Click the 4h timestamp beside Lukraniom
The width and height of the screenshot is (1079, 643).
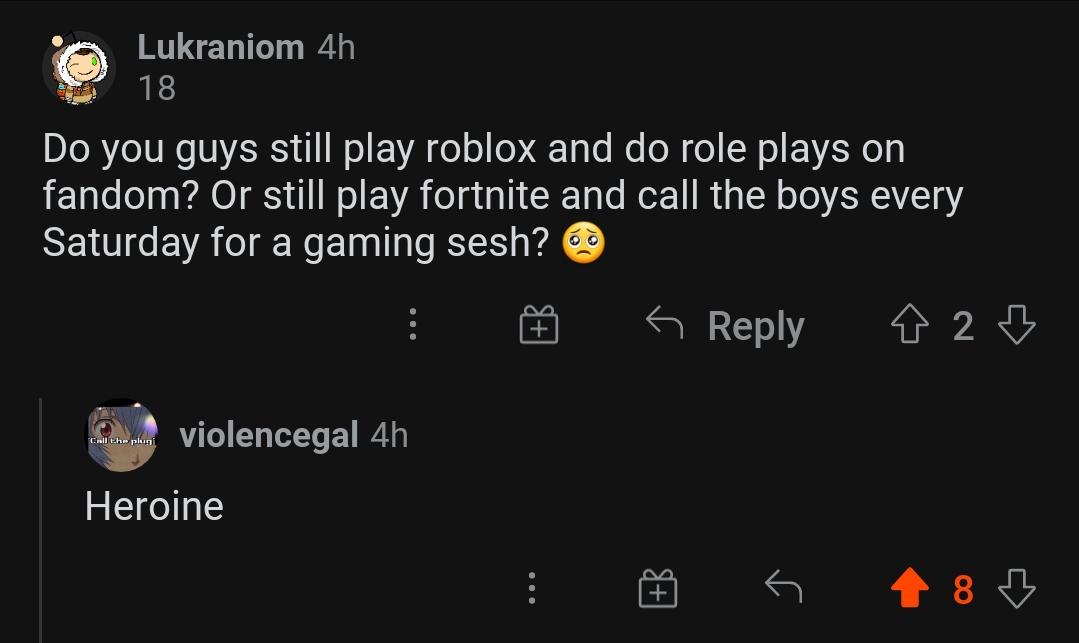336,46
